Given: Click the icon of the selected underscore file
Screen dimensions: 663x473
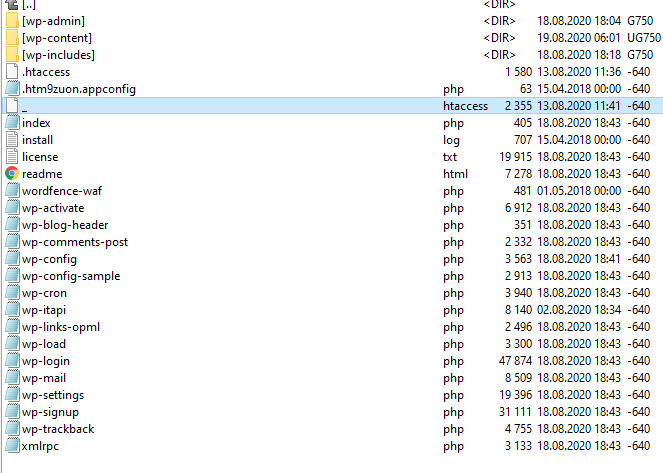Looking at the screenshot, I should 12,106.
